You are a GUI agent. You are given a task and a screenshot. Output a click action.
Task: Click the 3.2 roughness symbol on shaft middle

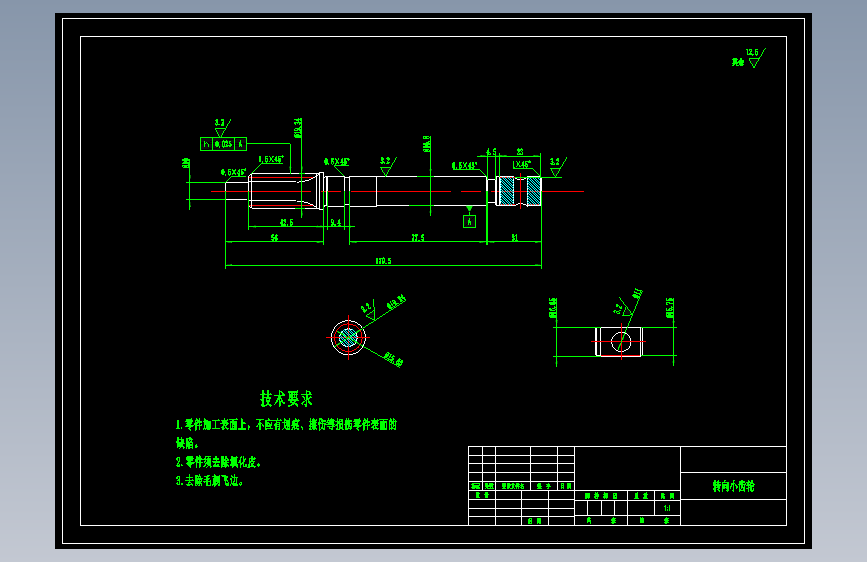(x=388, y=166)
